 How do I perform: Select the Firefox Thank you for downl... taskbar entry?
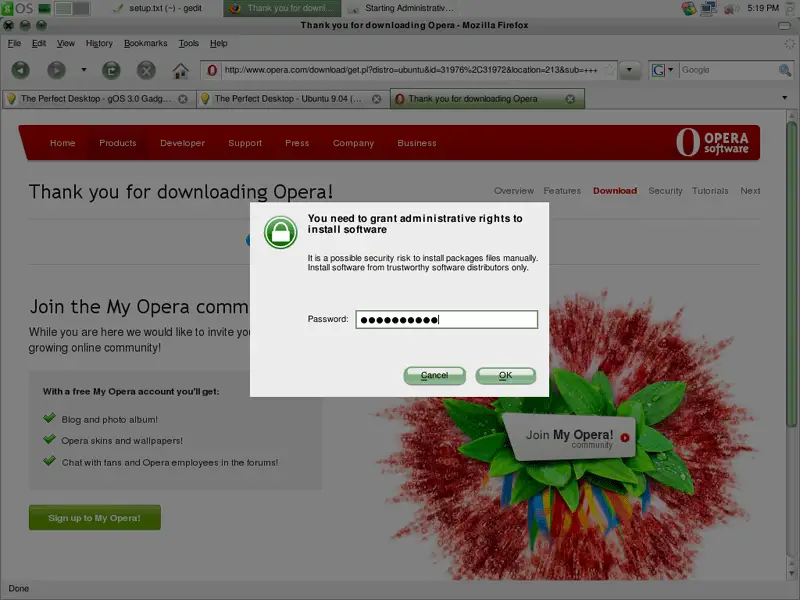[x=281, y=9]
